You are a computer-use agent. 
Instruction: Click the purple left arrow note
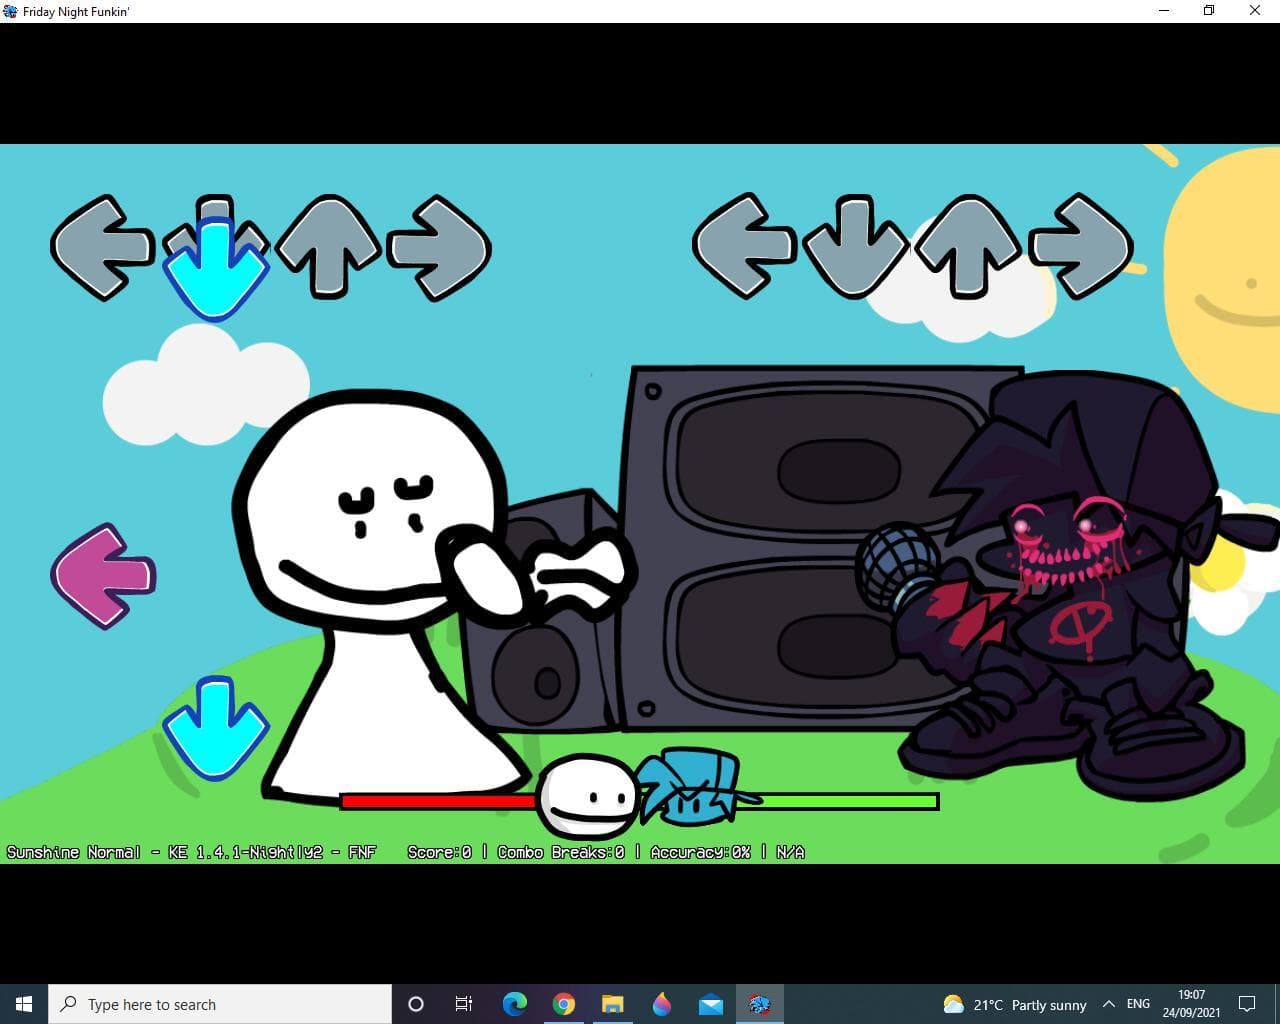pos(103,576)
